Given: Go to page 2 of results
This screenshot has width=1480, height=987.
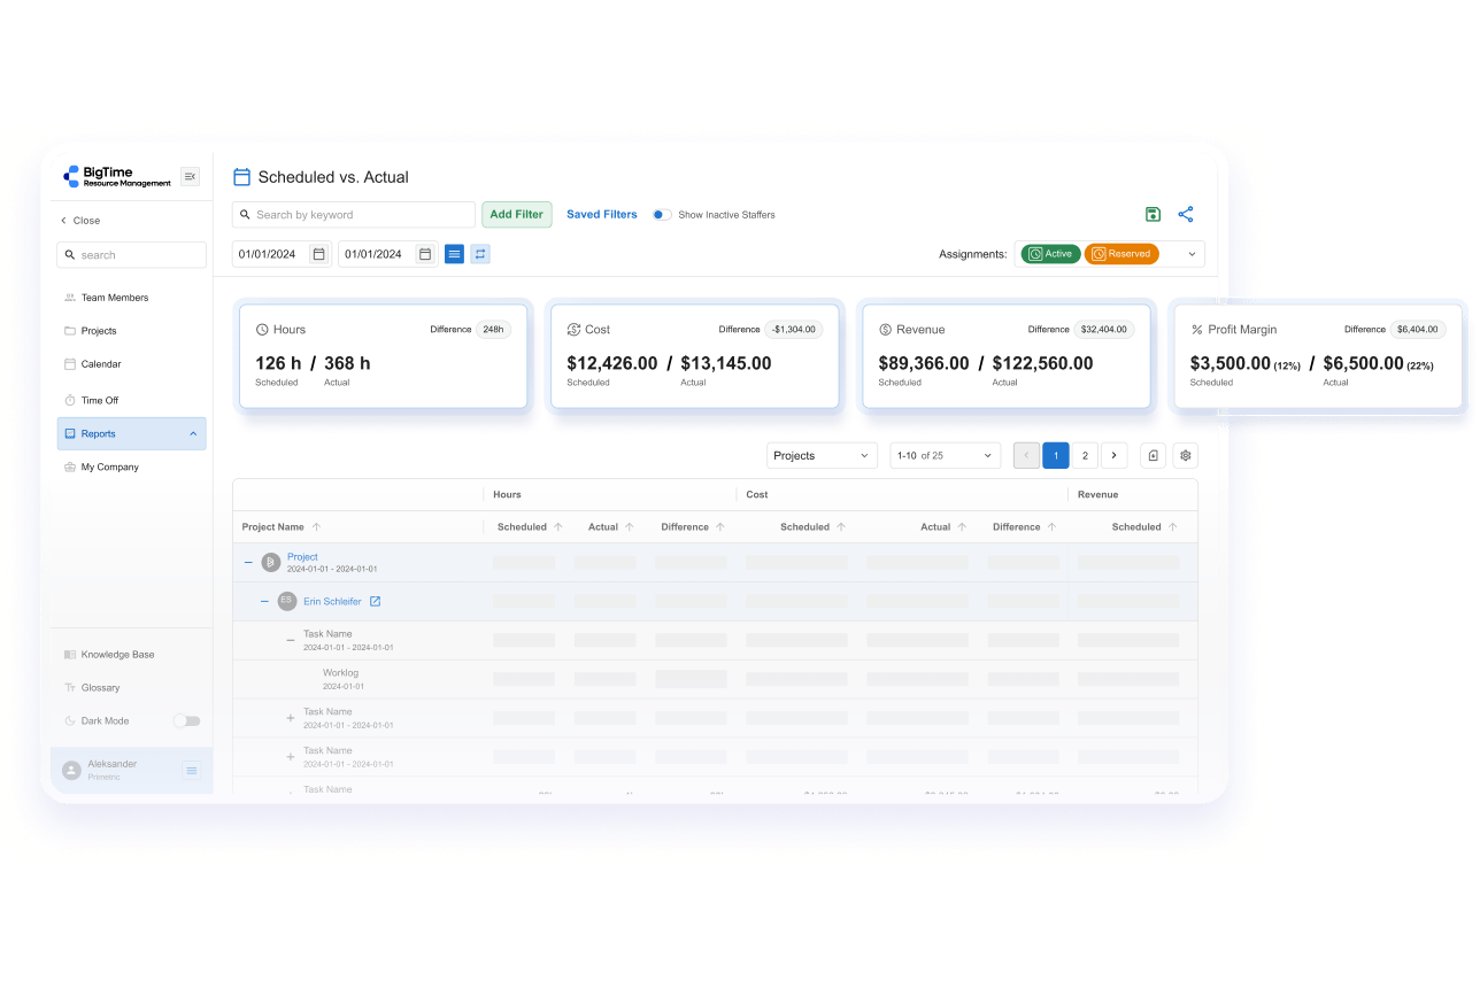Looking at the screenshot, I should click(1085, 456).
